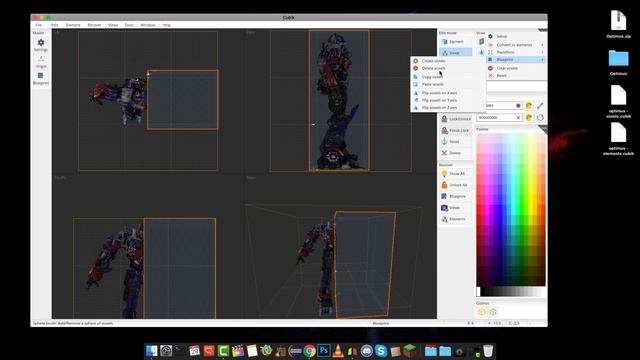Launch Google Chrome from the Dock
Viewport: 640px width, 360px height.
(x=309, y=351)
